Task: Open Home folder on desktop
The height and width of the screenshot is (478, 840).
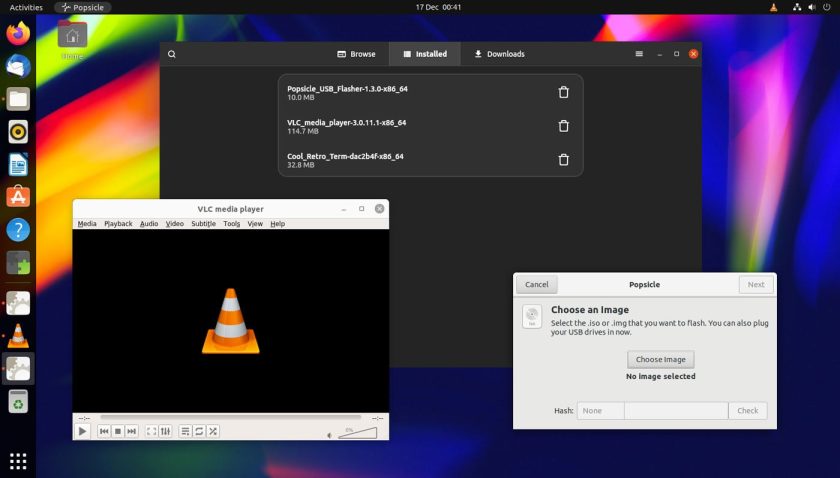Action: point(72,40)
